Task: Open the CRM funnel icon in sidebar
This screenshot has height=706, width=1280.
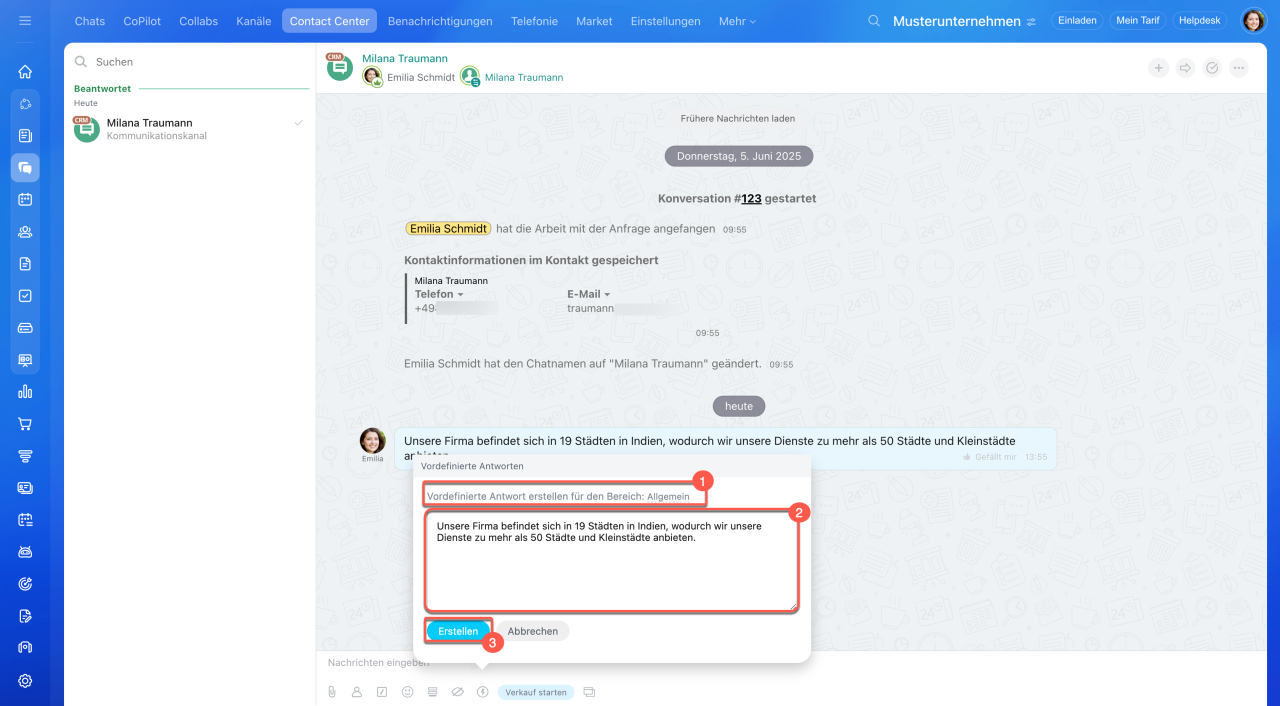Action: click(x=25, y=456)
